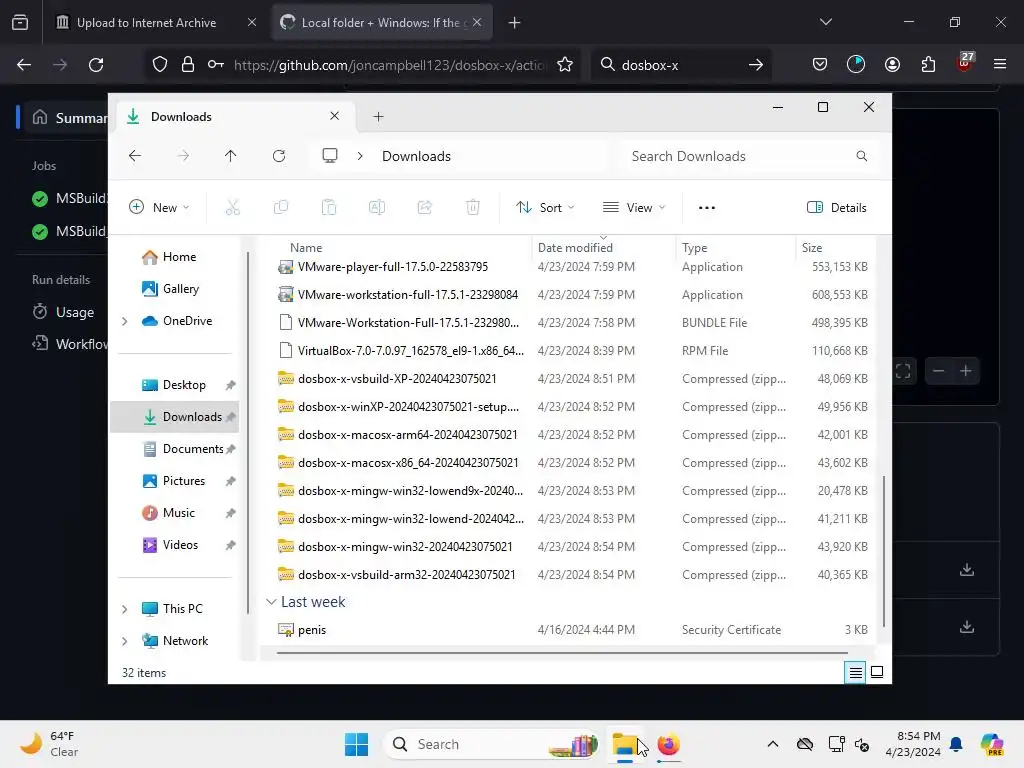Image resolution: width=1024 pixels, height=768 pixels.
Task: Zoom out the GitHub workflow graph
Action: [938, 371]
